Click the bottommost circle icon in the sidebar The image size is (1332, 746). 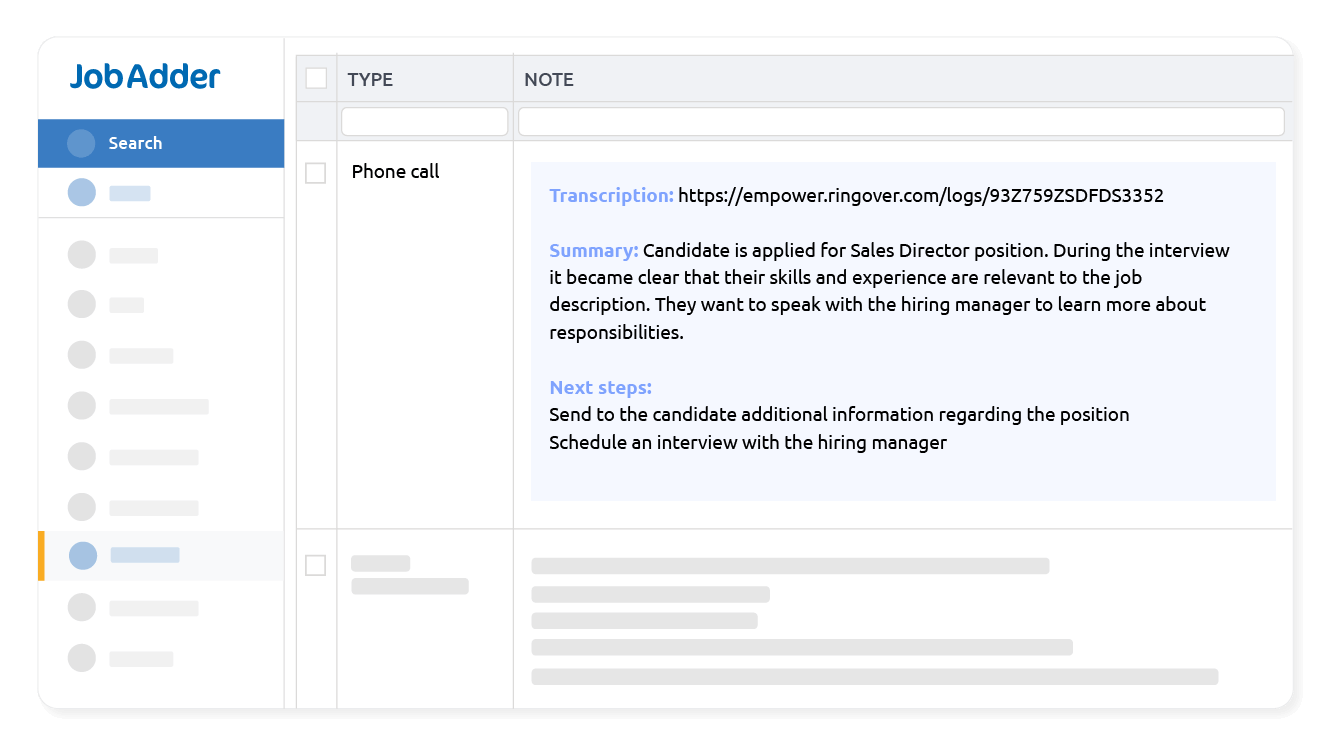(x=82, y=658)
